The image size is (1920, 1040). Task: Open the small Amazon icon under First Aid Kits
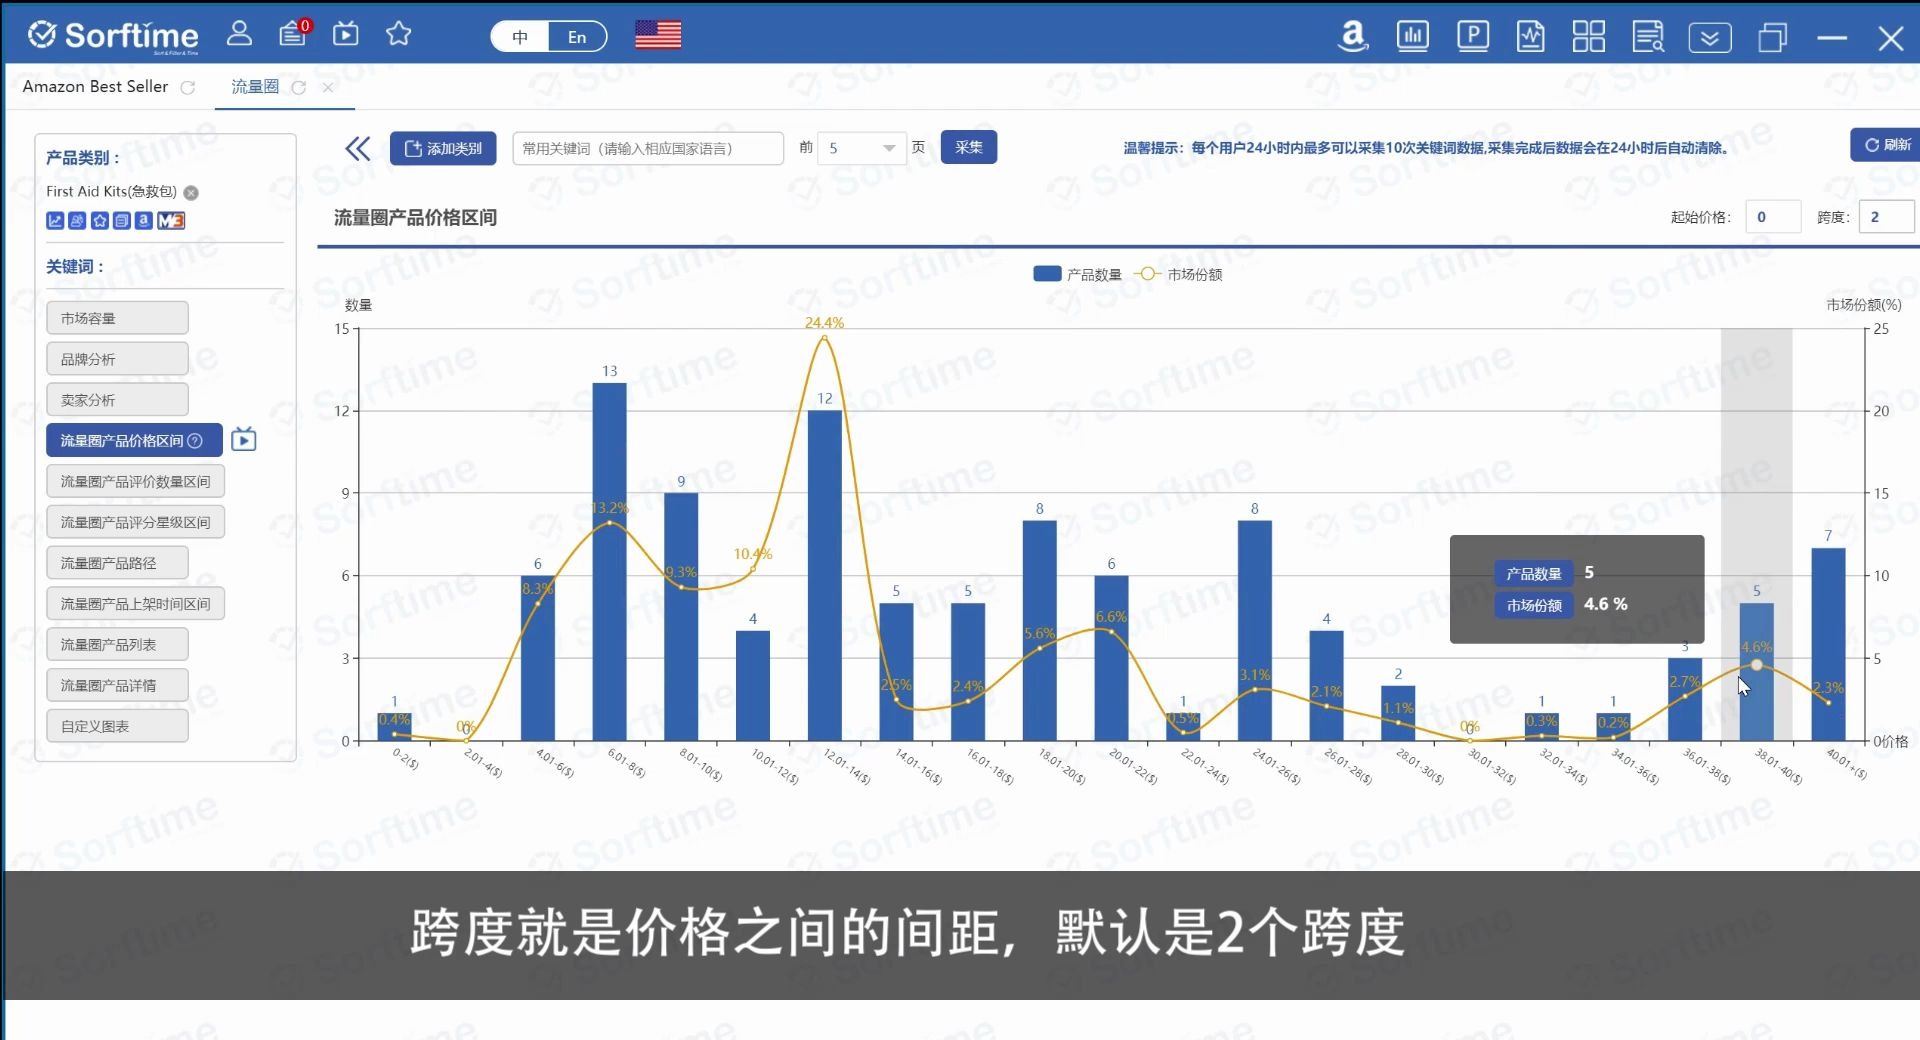pyautogui.click(x=143, y=221)
